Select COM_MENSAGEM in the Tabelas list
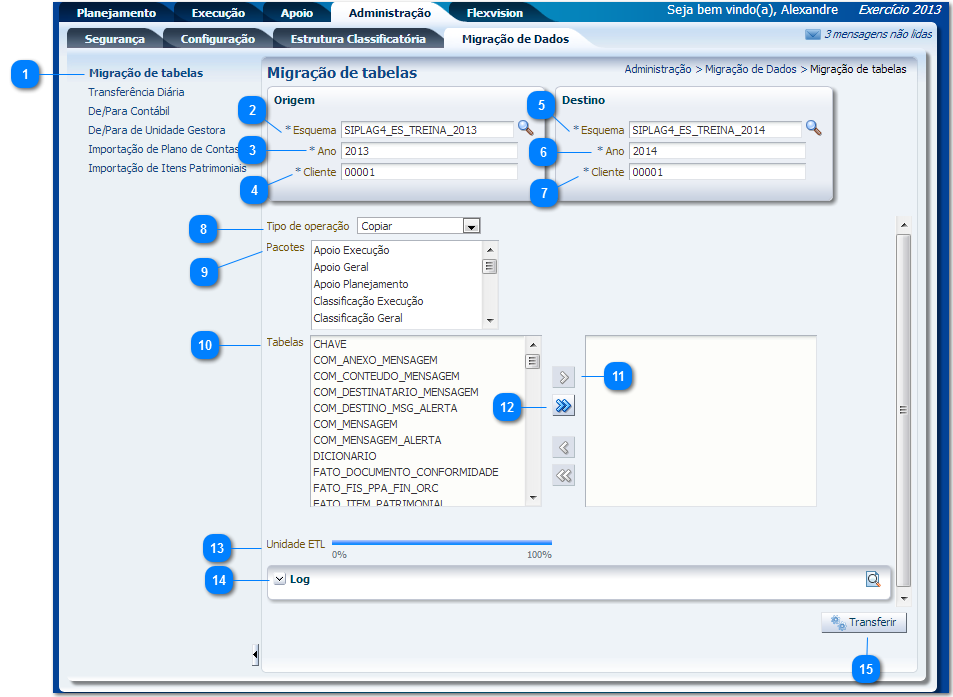953x697 pixels. click(x=355, y=424)
